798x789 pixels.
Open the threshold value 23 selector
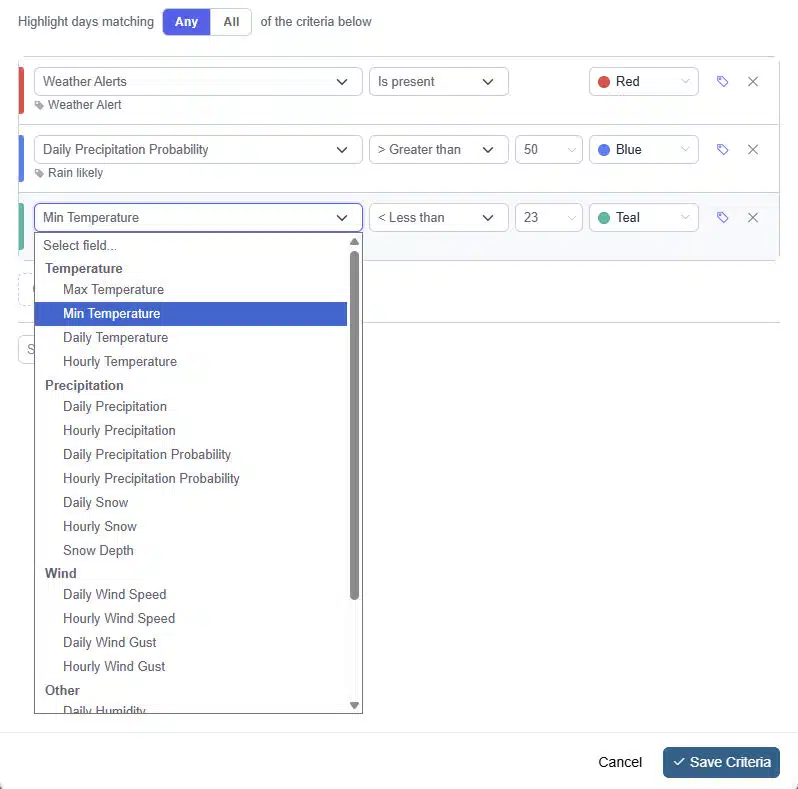(x=548, y=218)
